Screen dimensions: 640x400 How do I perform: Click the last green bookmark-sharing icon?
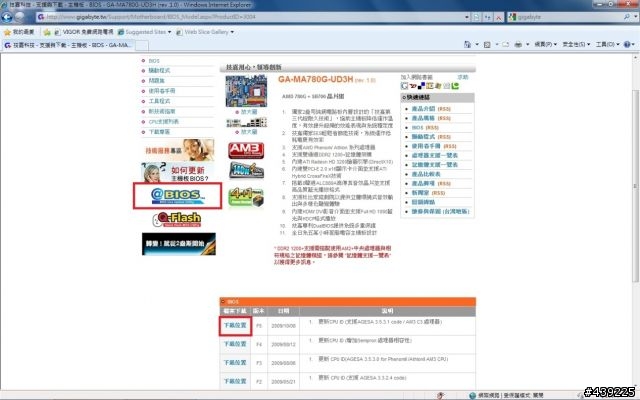(x=456, y=86)
